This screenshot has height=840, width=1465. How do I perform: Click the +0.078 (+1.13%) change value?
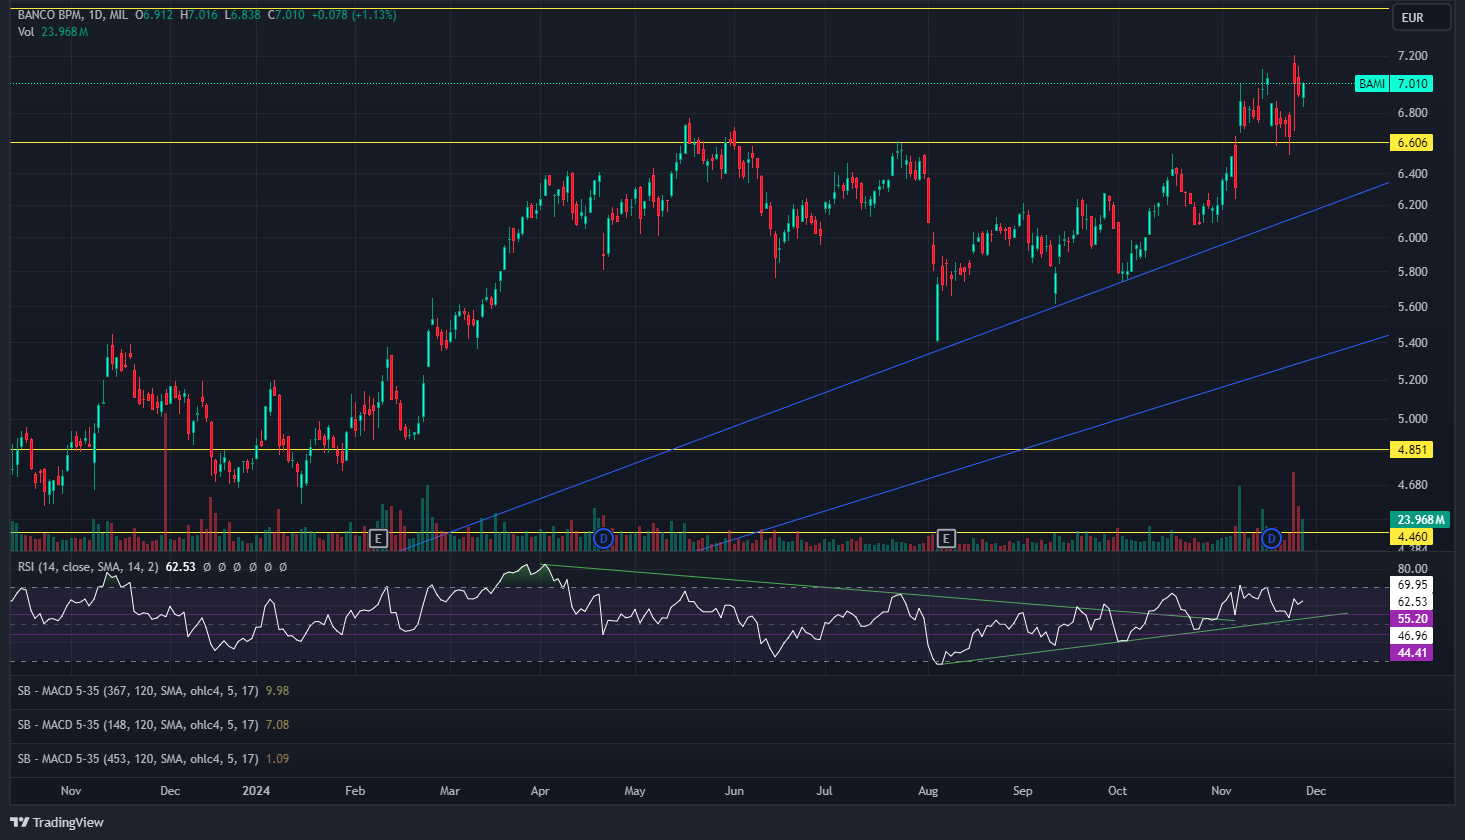[x=354, y=15]
